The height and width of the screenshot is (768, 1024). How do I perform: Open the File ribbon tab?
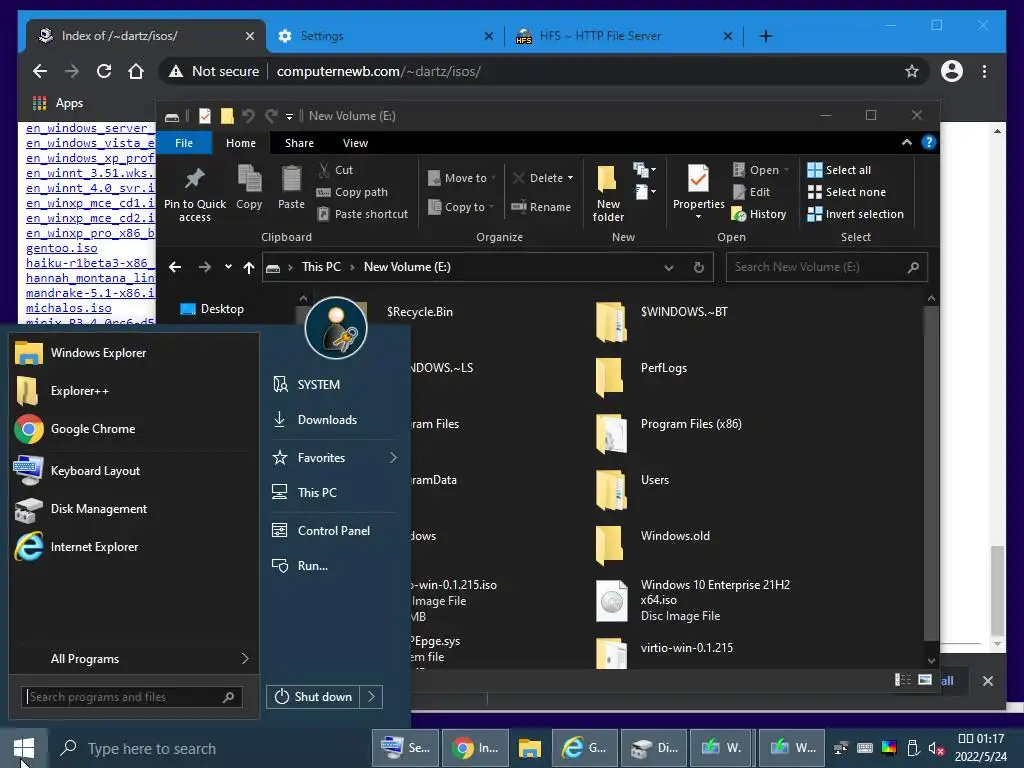point(184,142)
